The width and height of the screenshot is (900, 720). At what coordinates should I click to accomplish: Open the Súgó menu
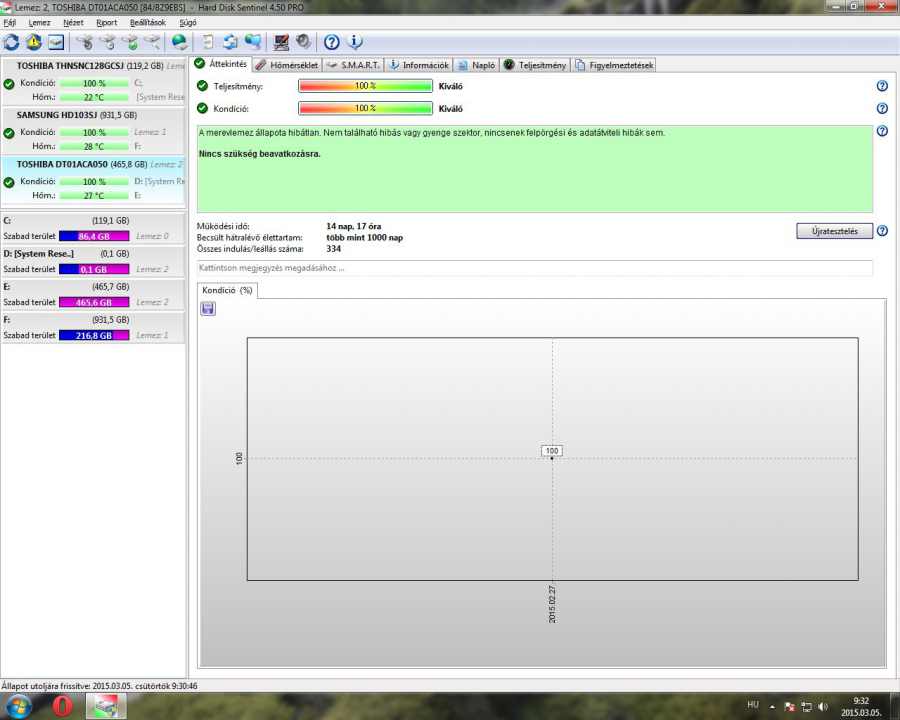188,22
